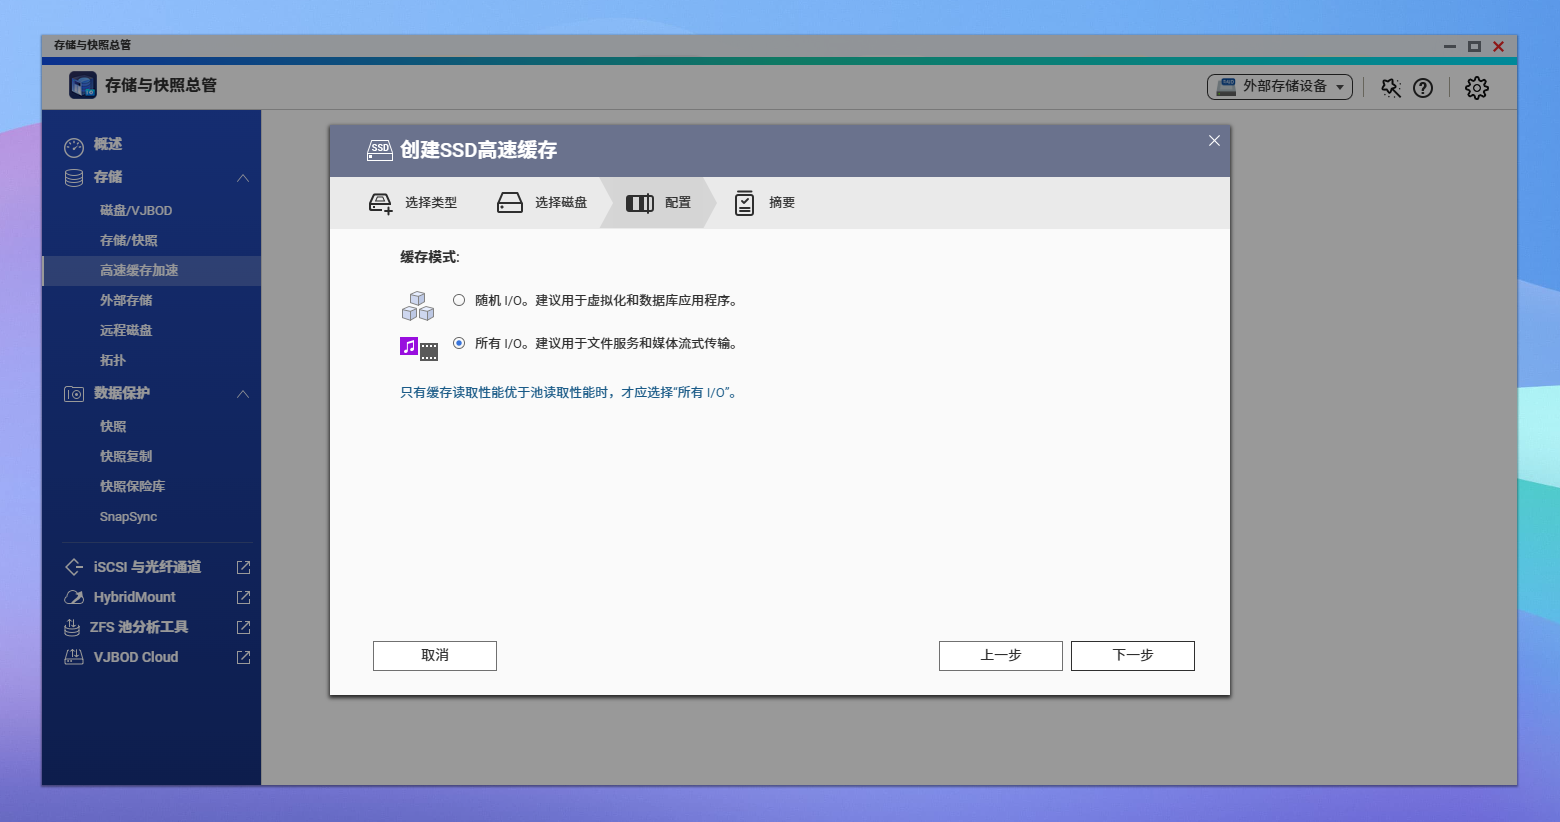Click the 下一步 button
The image size is (1560, 822).
tap(1132, 655)
